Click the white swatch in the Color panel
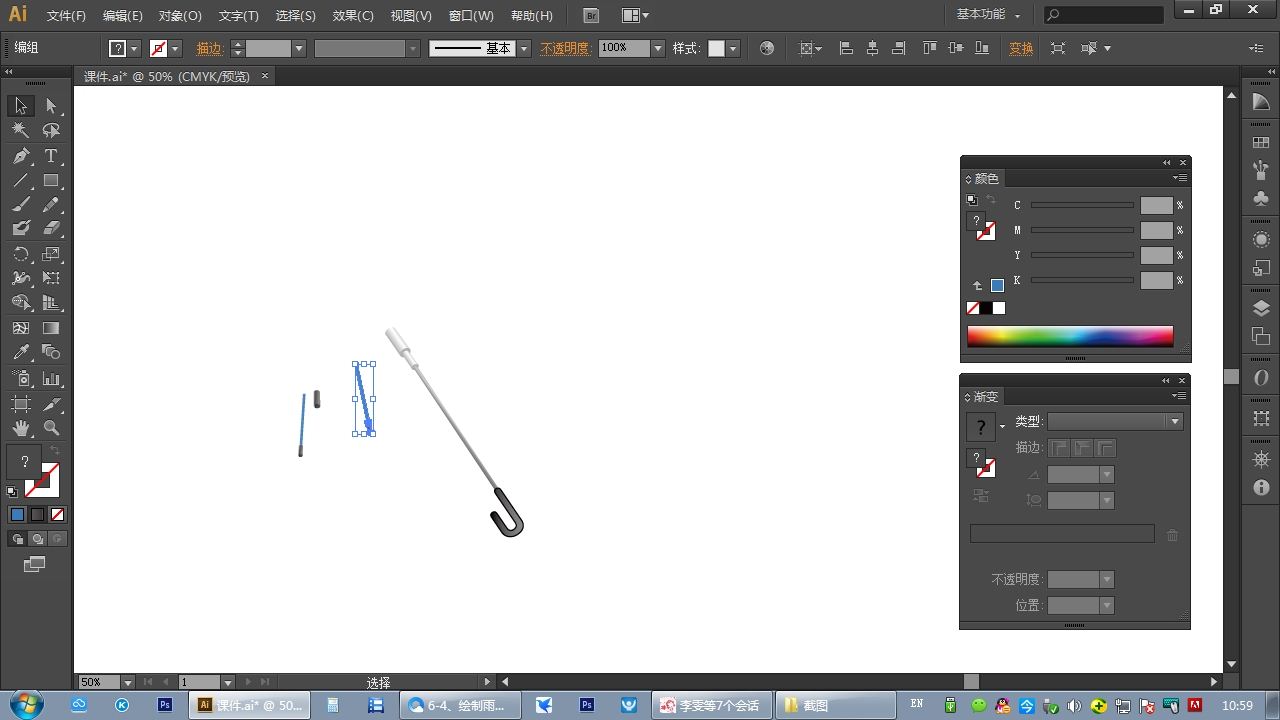This screenshot has width=1280, height=720. pyautogui.click(x=998, y=308)
